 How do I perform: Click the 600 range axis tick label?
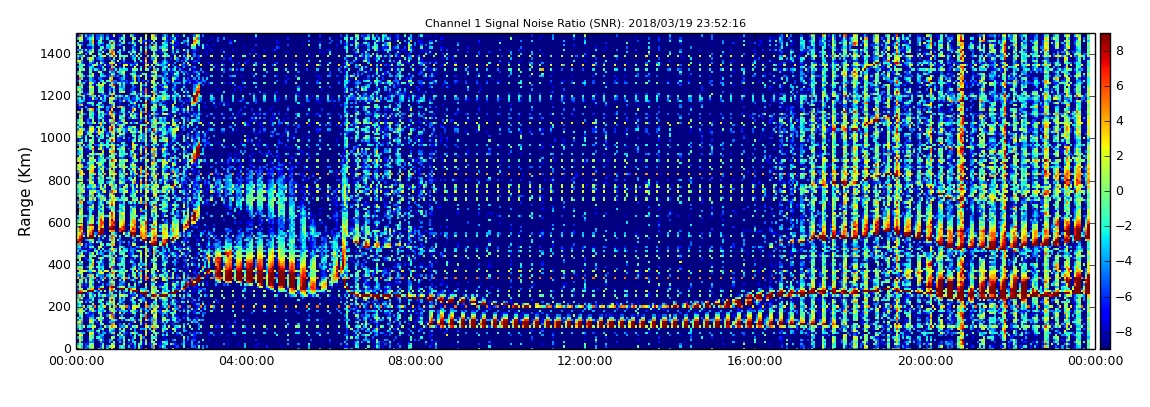click(59, 222)
